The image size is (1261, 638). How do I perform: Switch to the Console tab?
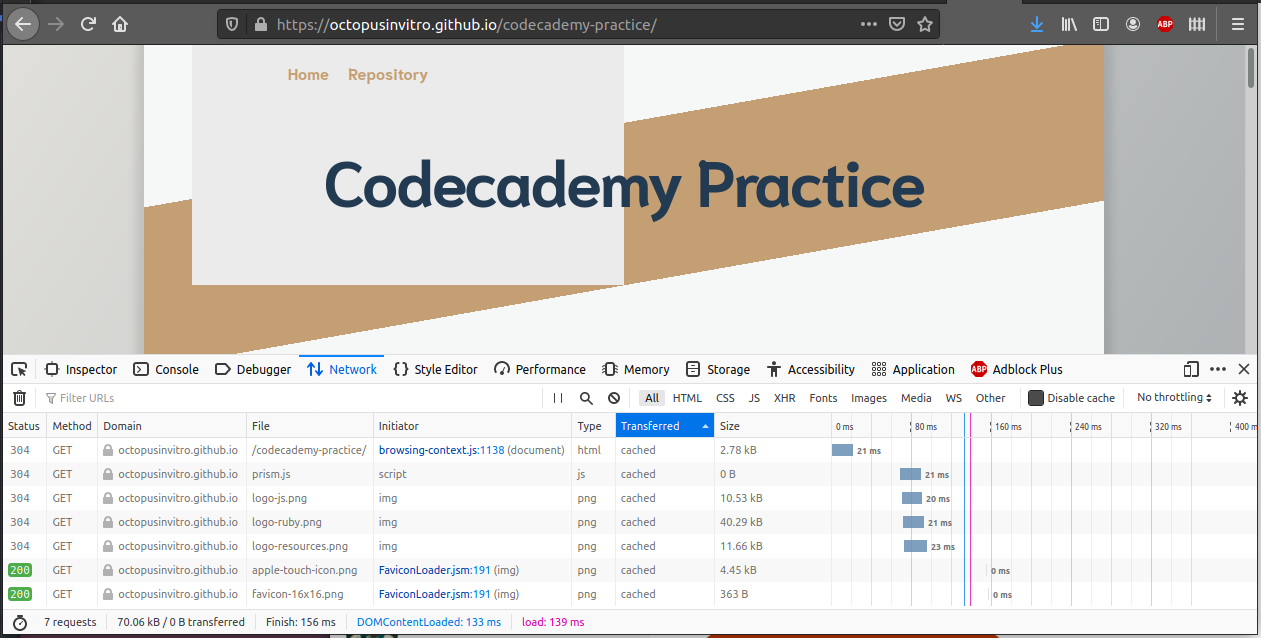coord(166,369)
